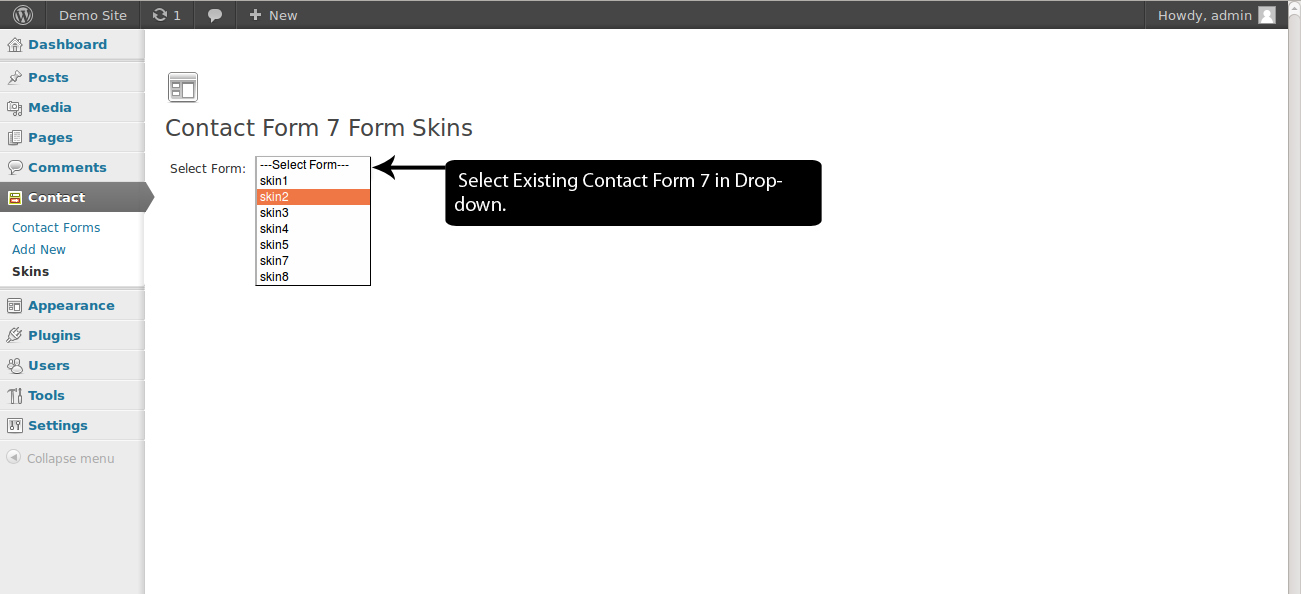Open the comments bubble icon in toolbar
Screen dimensions: 1301x594
(x=214, y=15)
